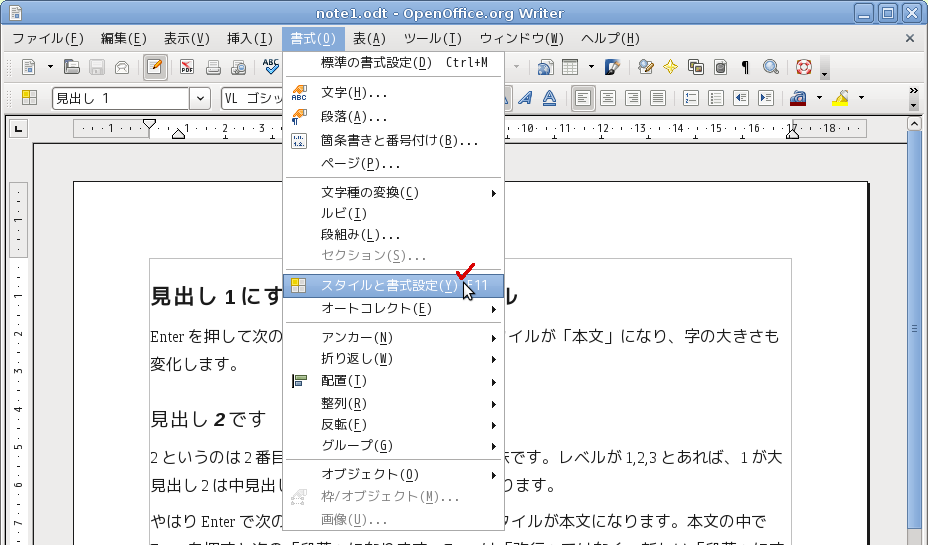
Task: Open ツール(T) menu
Action: coord(432,39)
